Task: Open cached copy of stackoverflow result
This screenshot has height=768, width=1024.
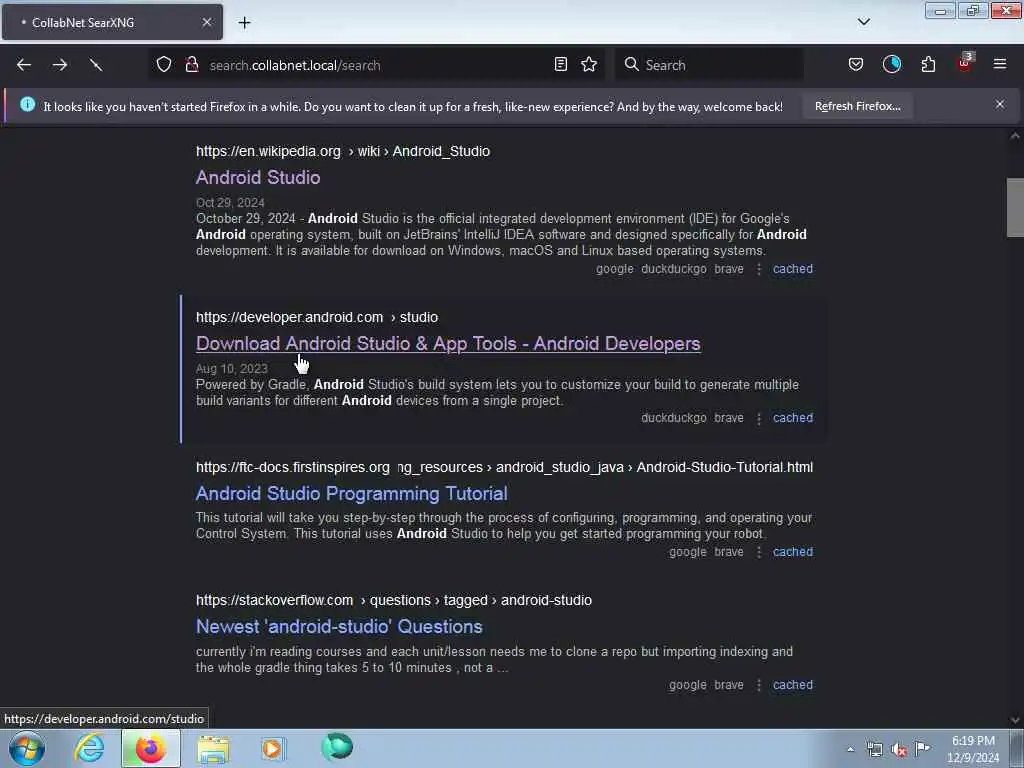Action: (793, 685)
